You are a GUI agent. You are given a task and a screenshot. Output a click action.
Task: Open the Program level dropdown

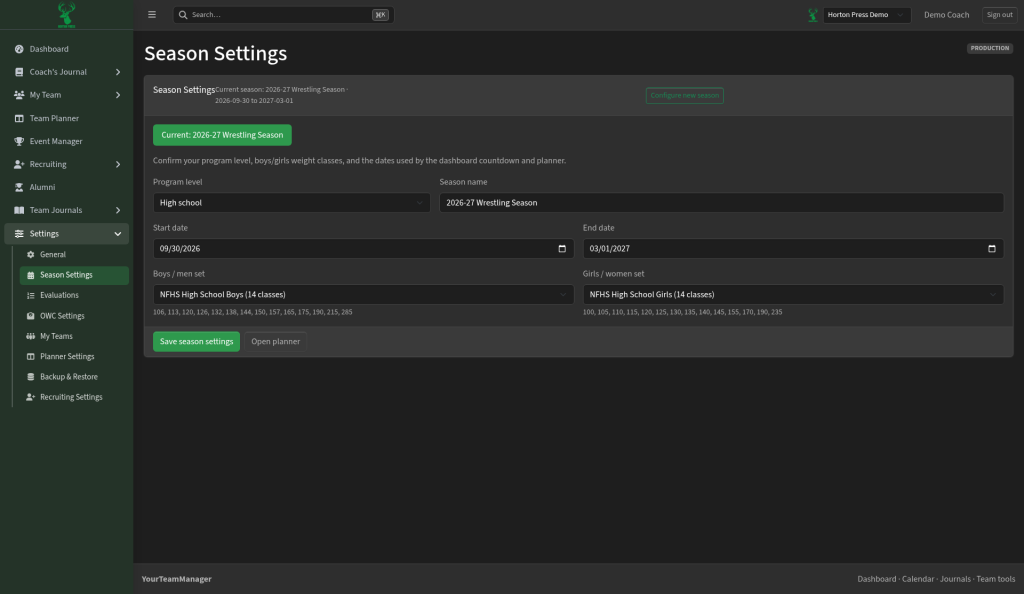[x=291, y=202]
